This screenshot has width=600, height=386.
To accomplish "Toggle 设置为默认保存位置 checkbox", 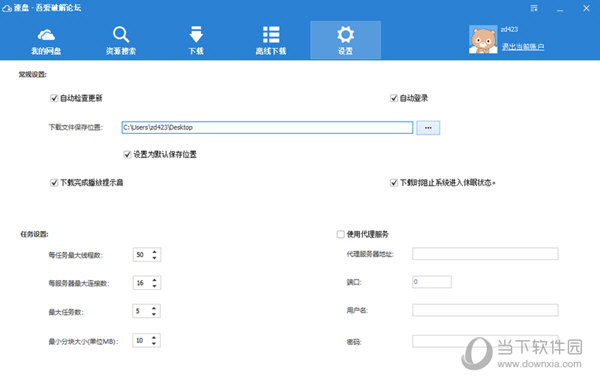I will pyautogui.click(x=127, y=155).
